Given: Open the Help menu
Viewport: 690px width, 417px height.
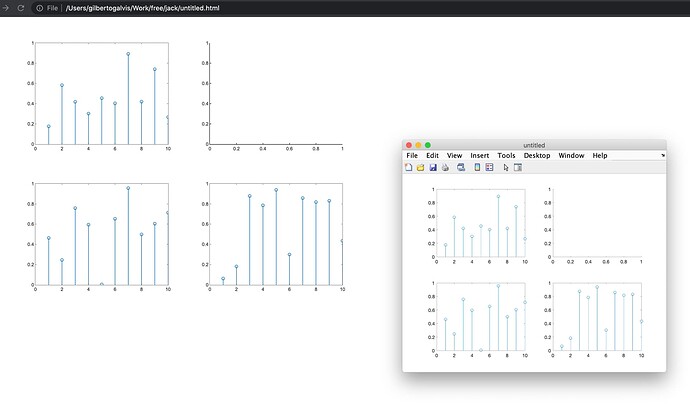Looking at the screenshot, I should point(600,155).
